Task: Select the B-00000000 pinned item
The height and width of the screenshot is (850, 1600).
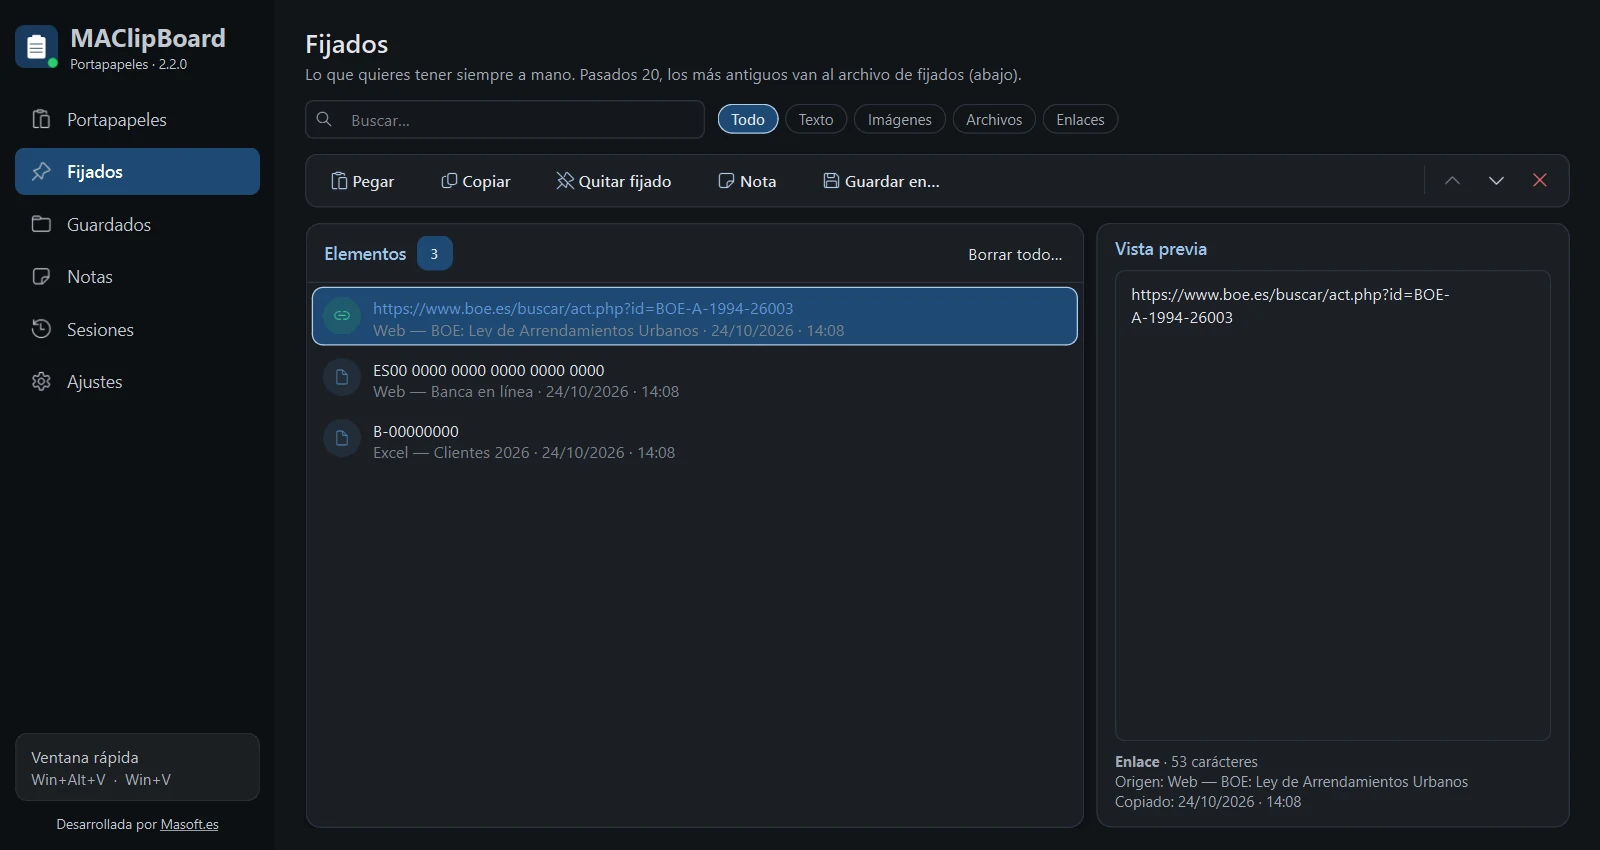Action: (695, 441)
